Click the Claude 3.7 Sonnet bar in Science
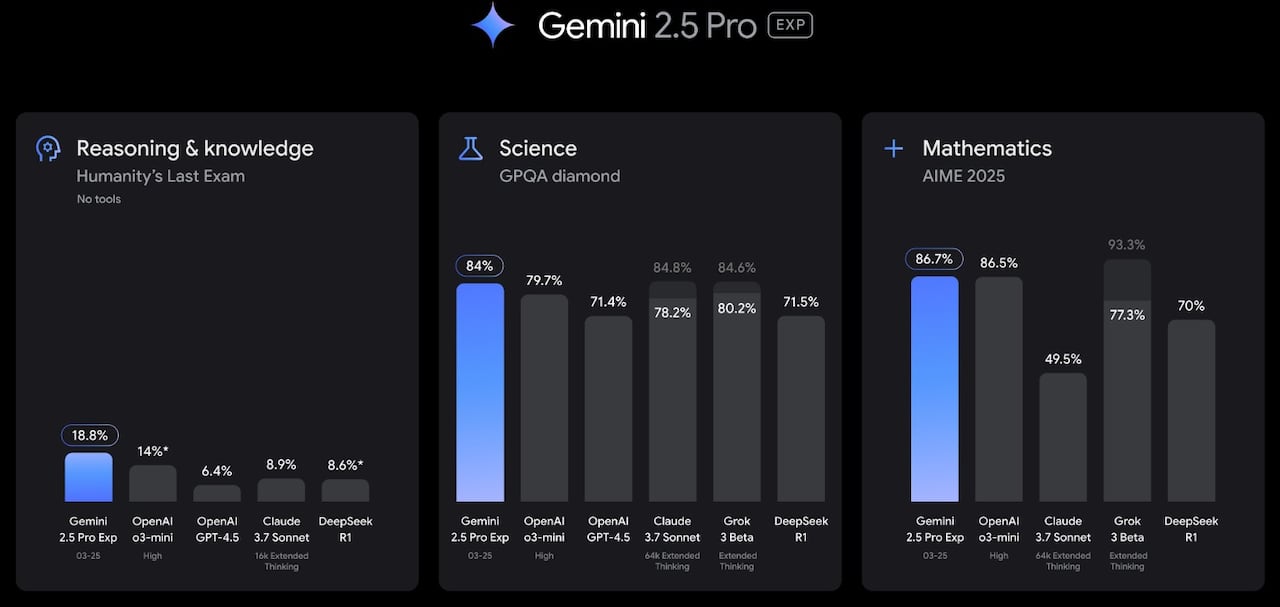The height and width of the screenshot is (607, 1280). click(672, 400)
